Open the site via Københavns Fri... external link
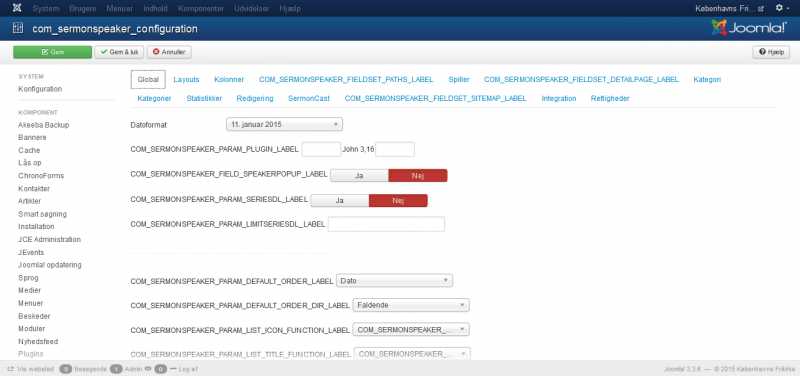800x376 pixels. tap(729, 8)
